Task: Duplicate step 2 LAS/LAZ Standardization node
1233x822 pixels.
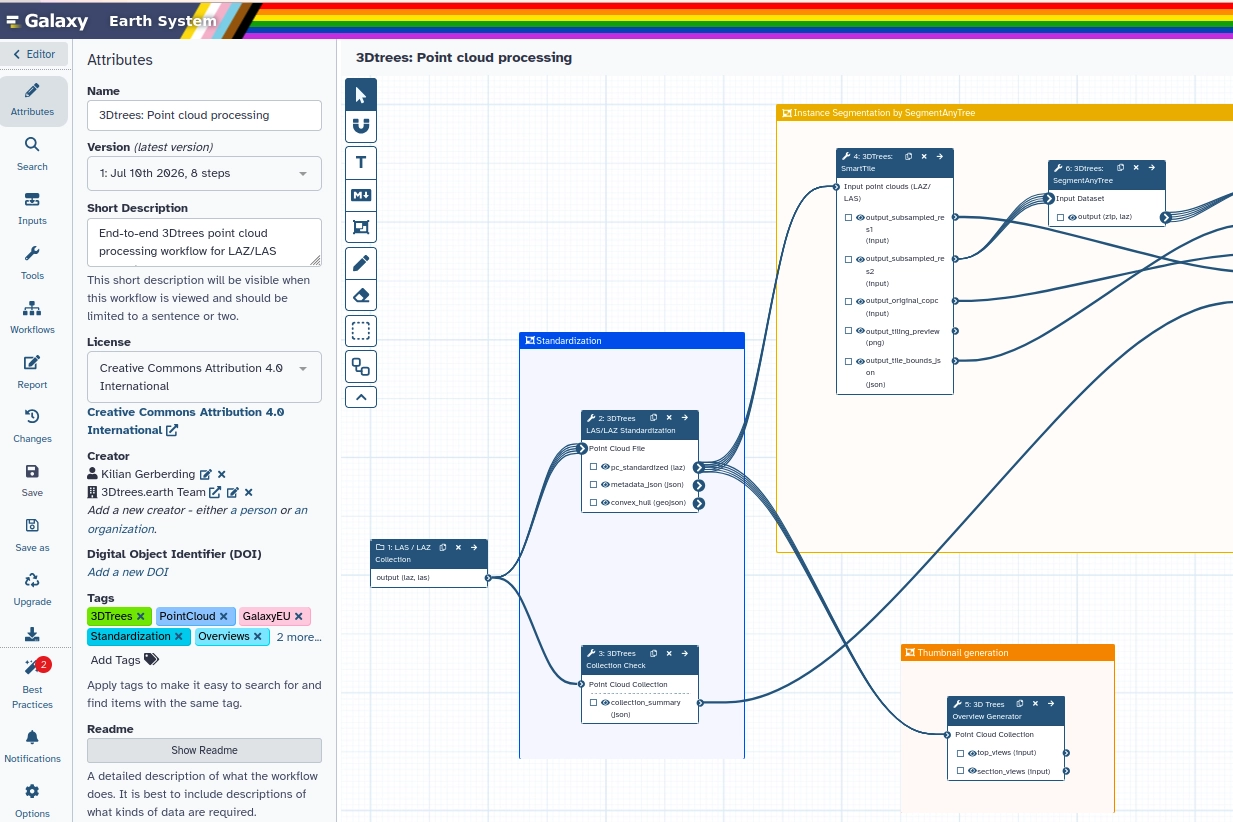Action: [653, 418]
